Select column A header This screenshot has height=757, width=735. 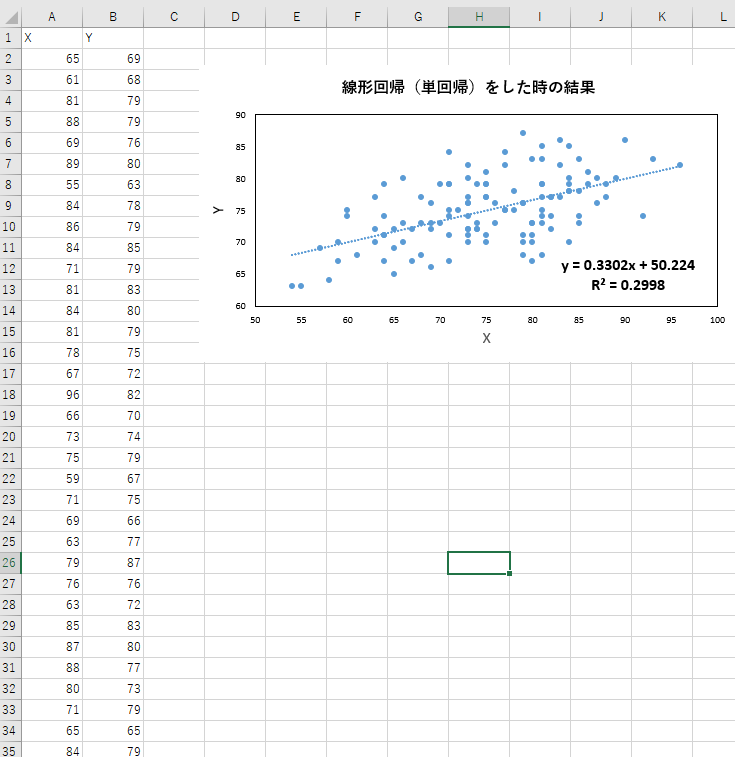[x=52, y=17]
